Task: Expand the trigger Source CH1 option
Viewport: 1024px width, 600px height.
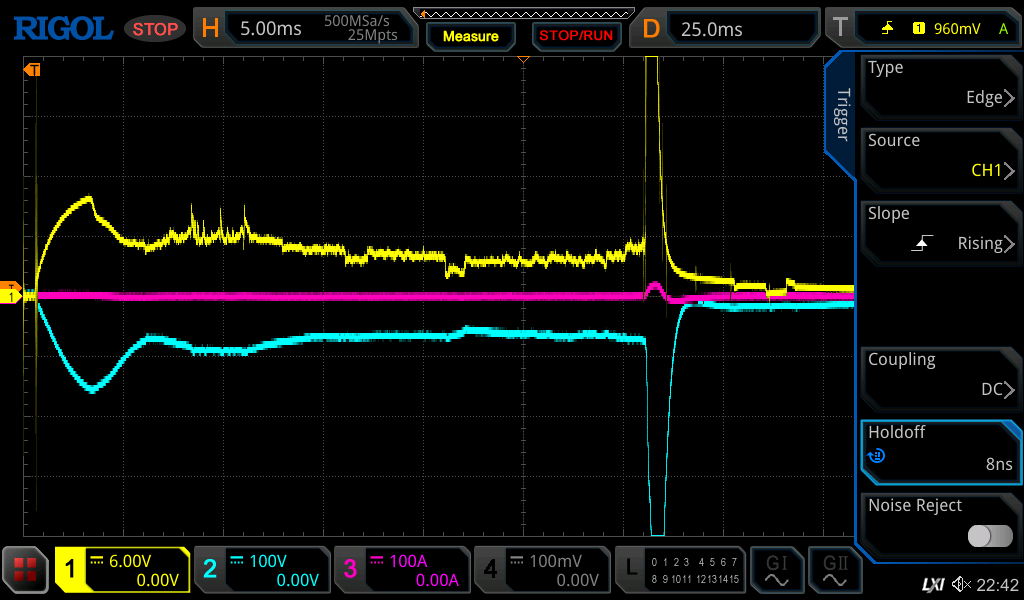Action: click(x=940, y=156)
